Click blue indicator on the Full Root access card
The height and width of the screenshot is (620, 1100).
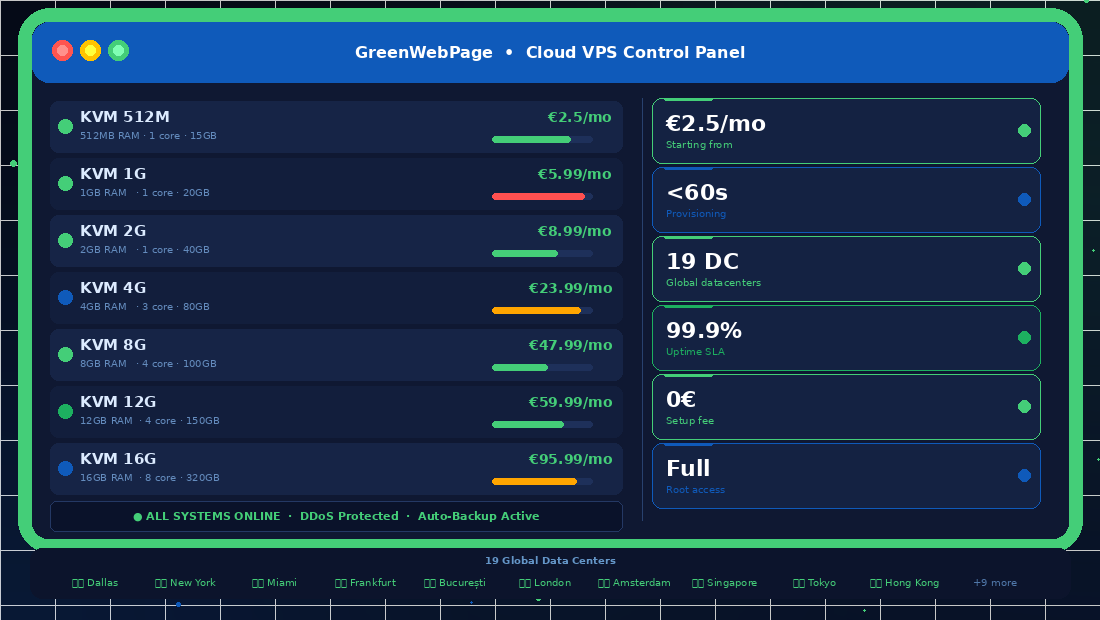pos(1022,476)
